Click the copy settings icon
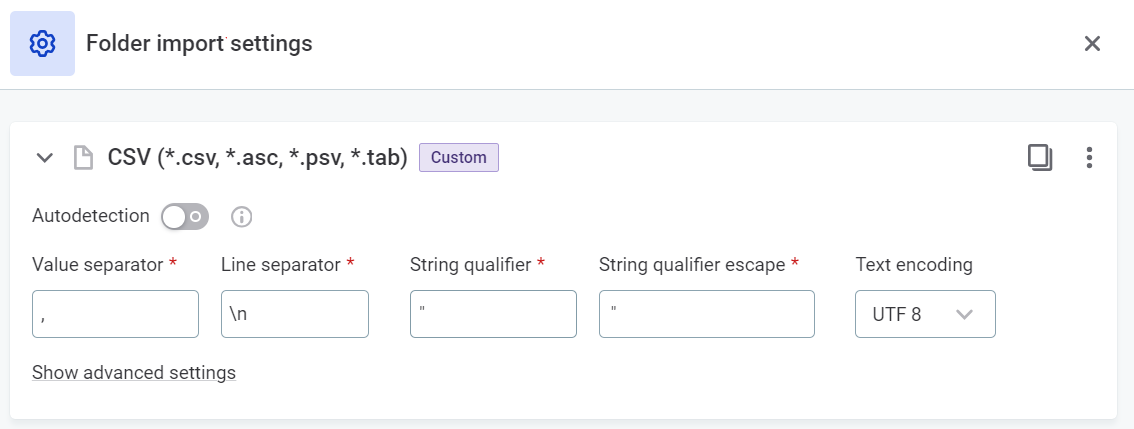The width and height of the screenshot is (1134, 429). pyautogui.click(x=1040, y=158)
